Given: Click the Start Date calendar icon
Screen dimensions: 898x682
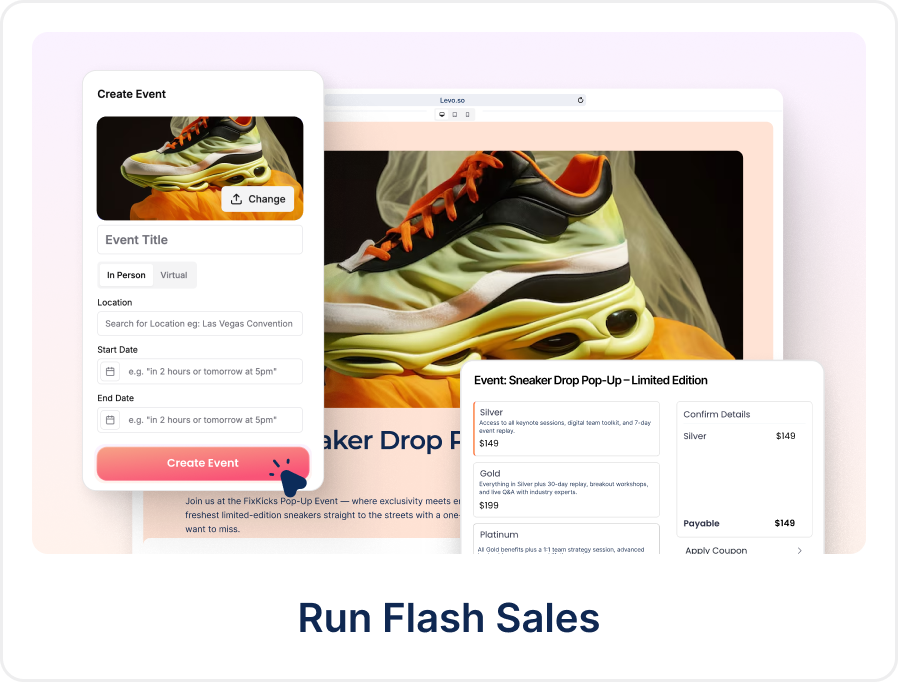Looking at the screenshot, I should click(110, 372).
